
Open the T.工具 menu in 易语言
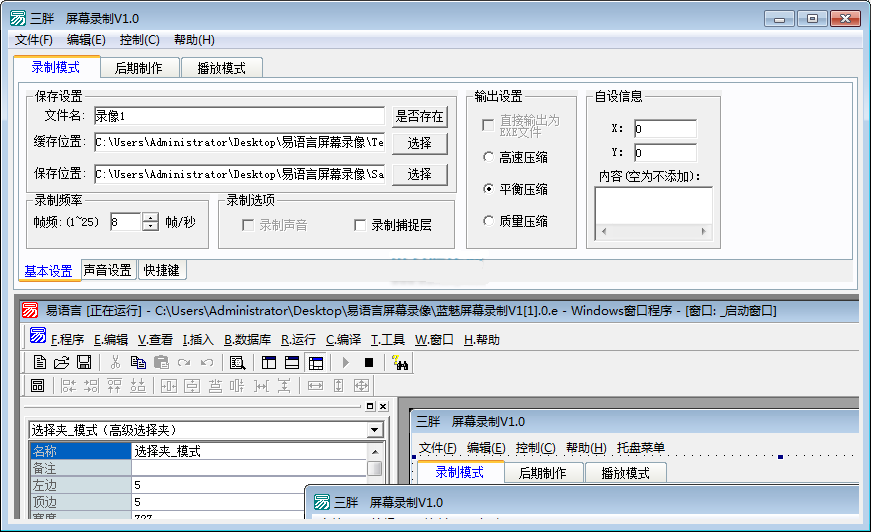[388, 339]
